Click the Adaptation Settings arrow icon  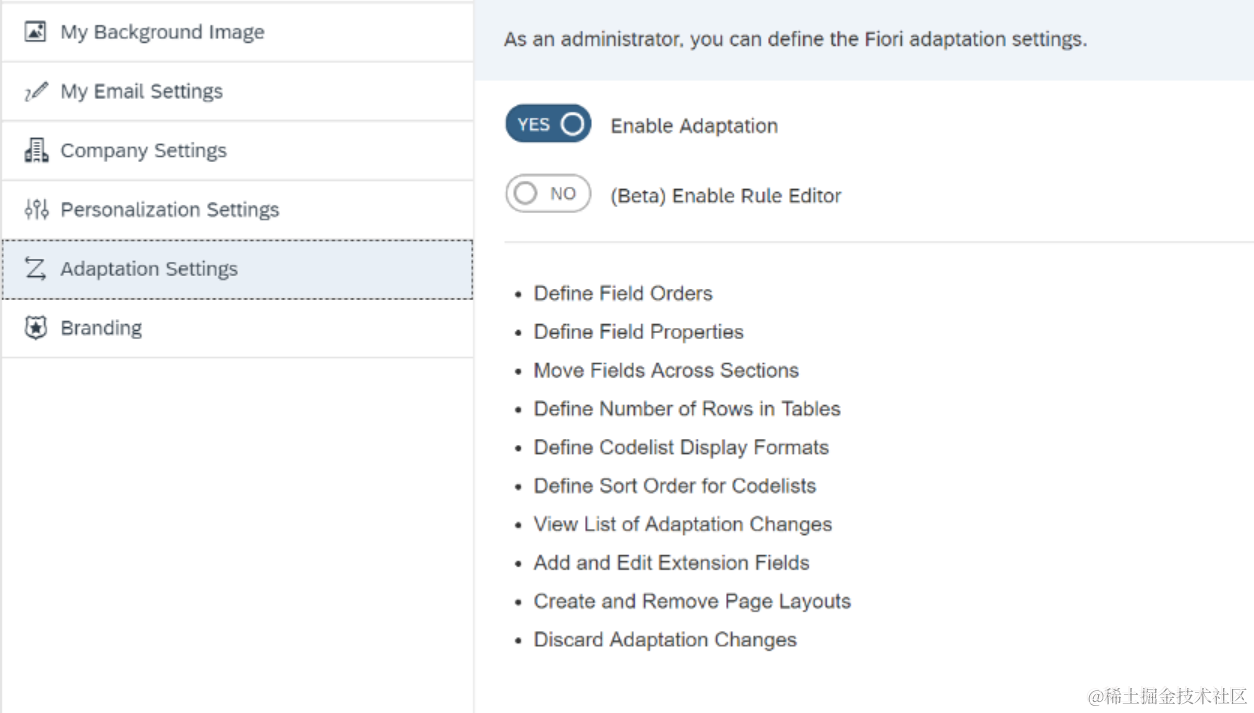36,269
